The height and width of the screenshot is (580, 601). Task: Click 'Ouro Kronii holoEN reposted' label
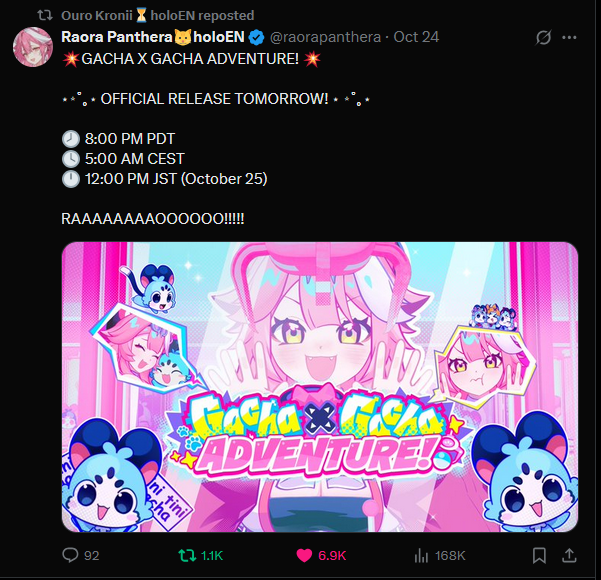(158, 16)
